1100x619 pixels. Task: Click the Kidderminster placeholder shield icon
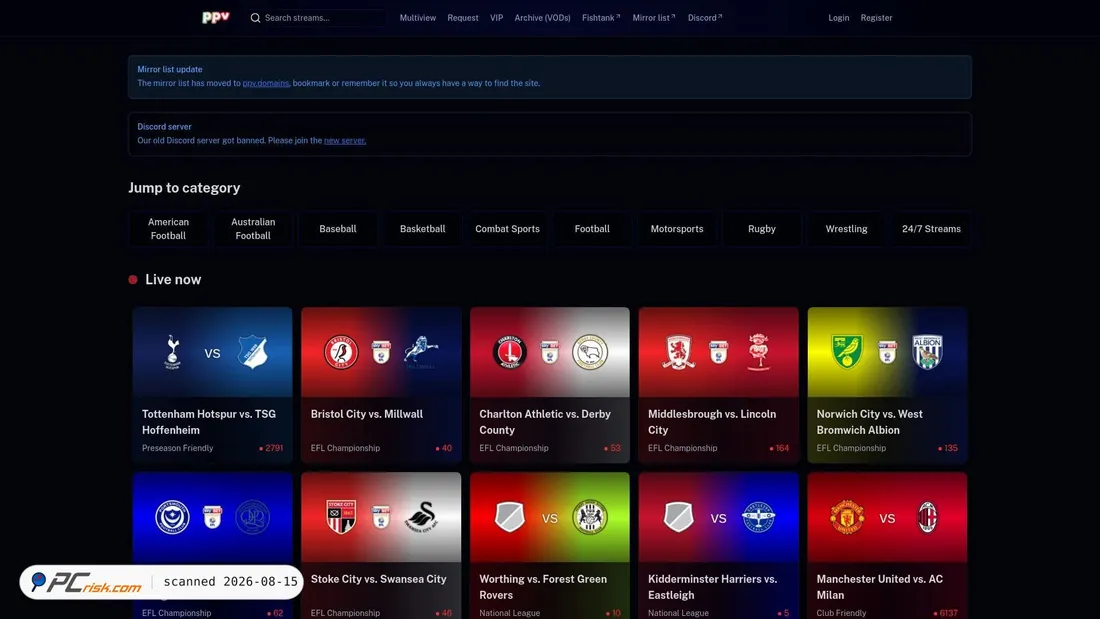678,518
